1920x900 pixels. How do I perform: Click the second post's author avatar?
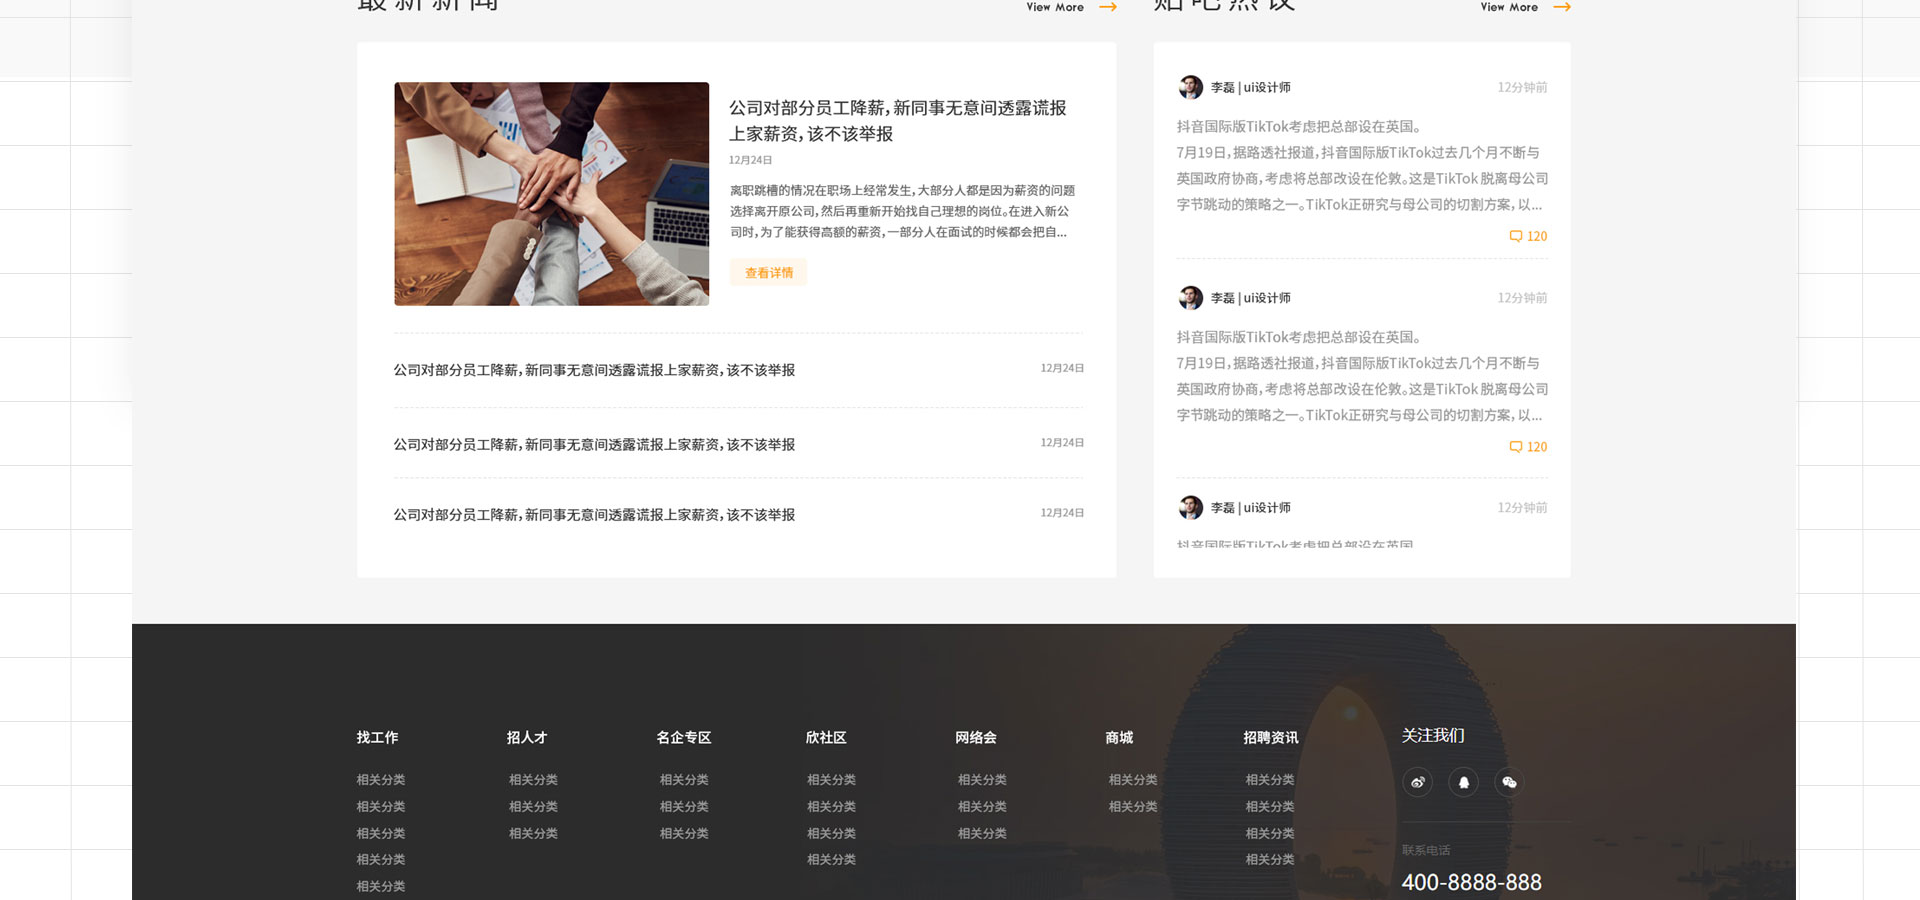(1190, 298)
